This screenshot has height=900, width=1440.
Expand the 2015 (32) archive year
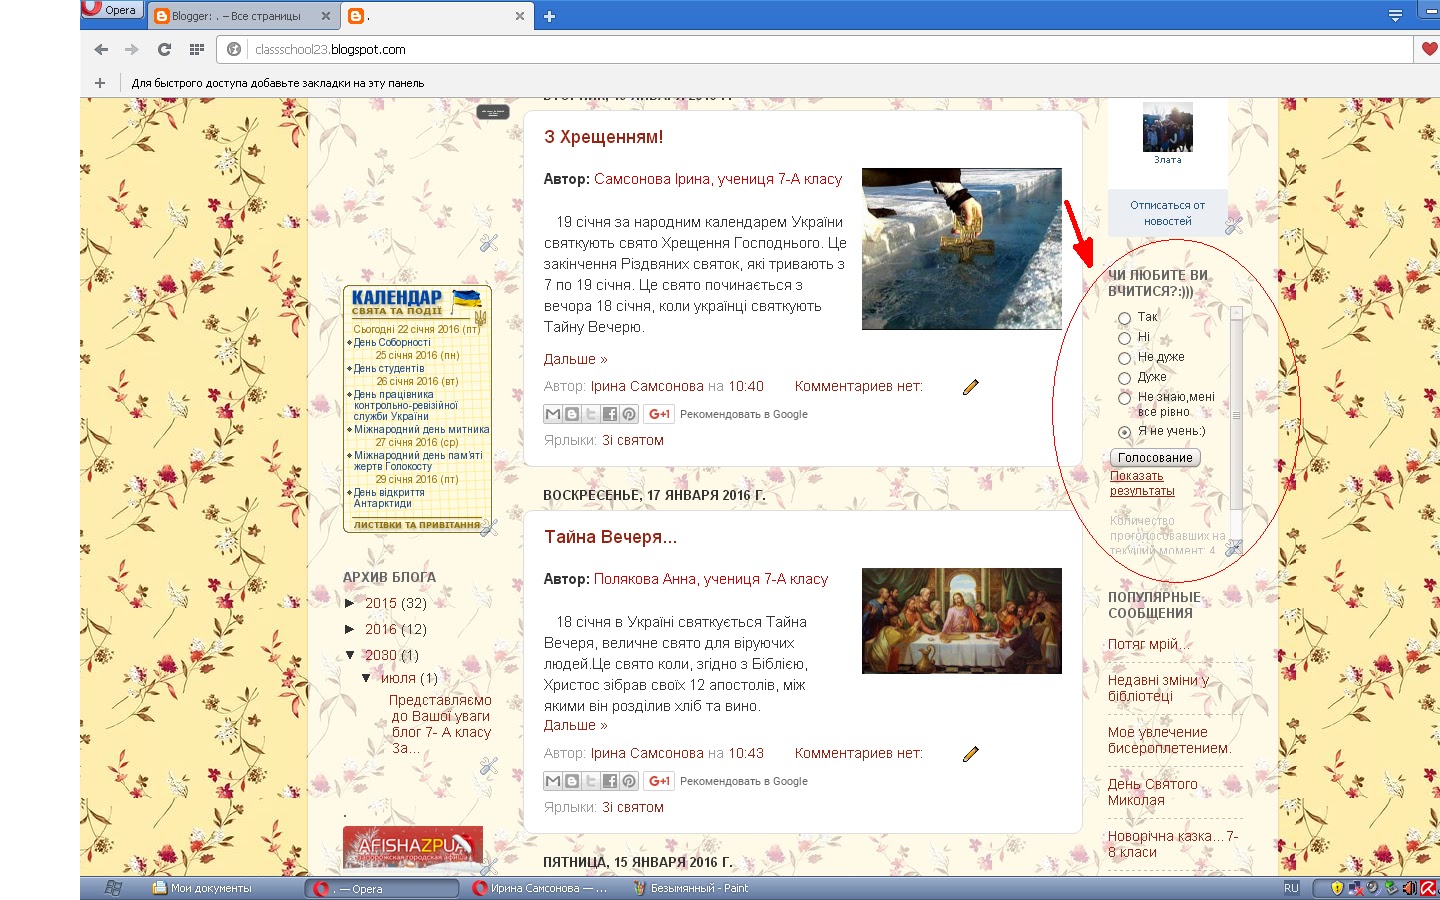[350, 603]
